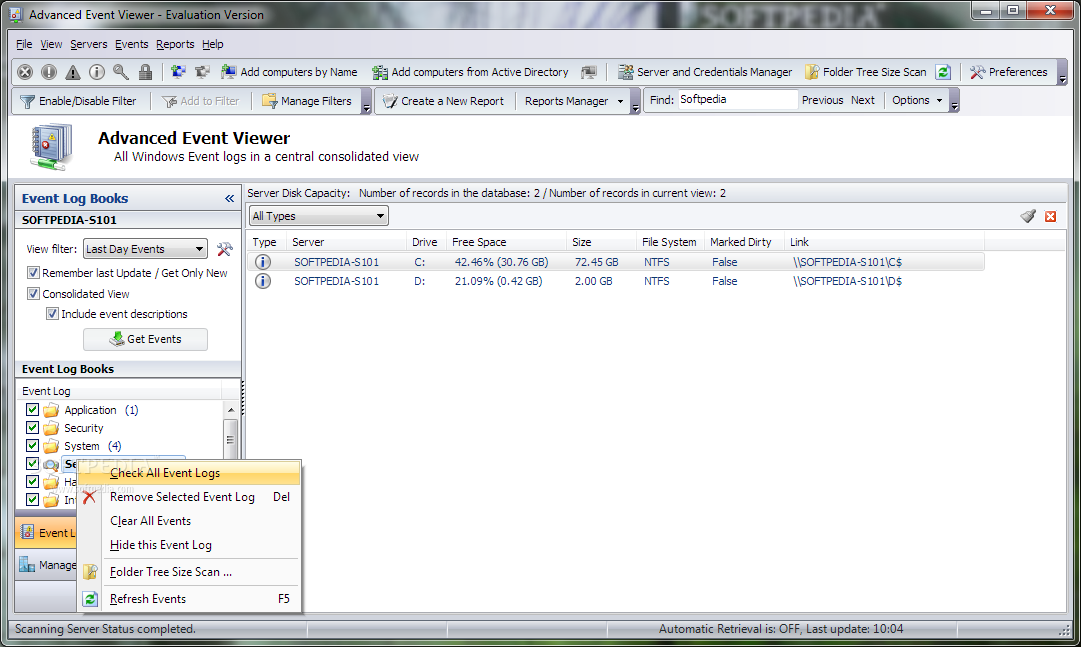Click the exclamation-mark circle toolbar icon
The image size is (1081, 647).
coord(49,72)
